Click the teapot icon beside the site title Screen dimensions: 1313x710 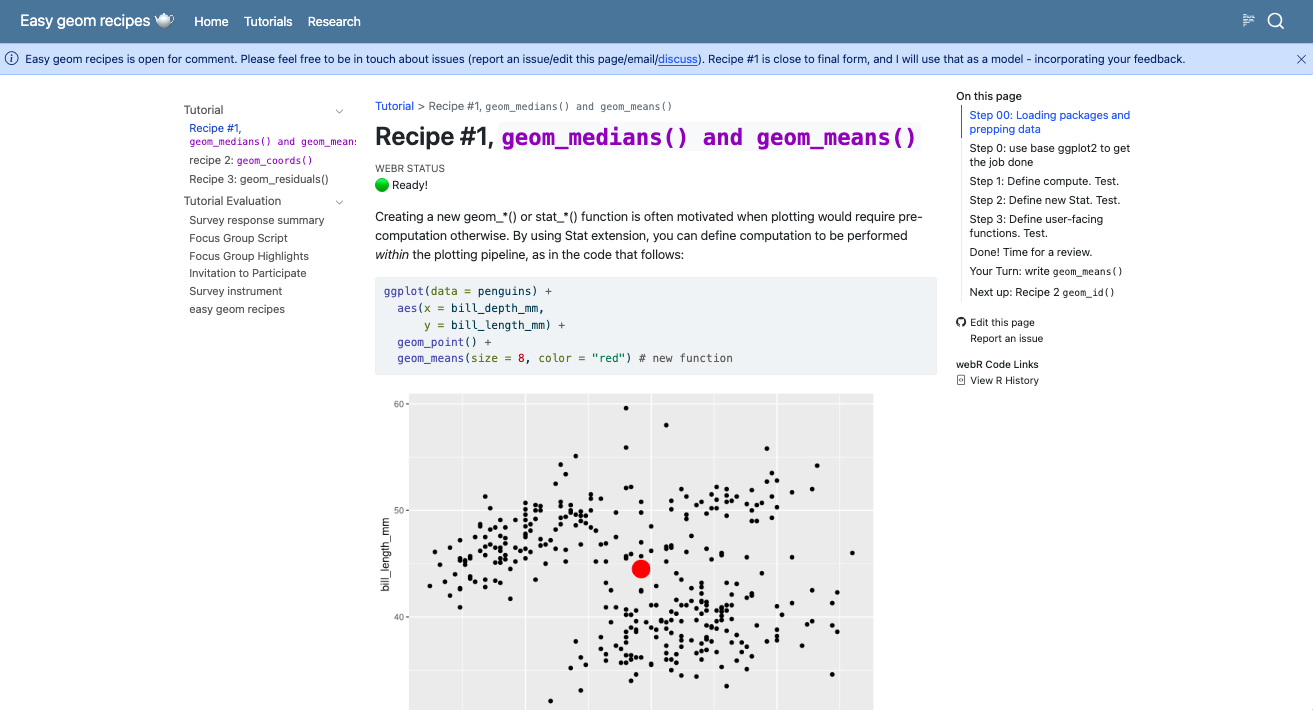click(x=165, y=21)
